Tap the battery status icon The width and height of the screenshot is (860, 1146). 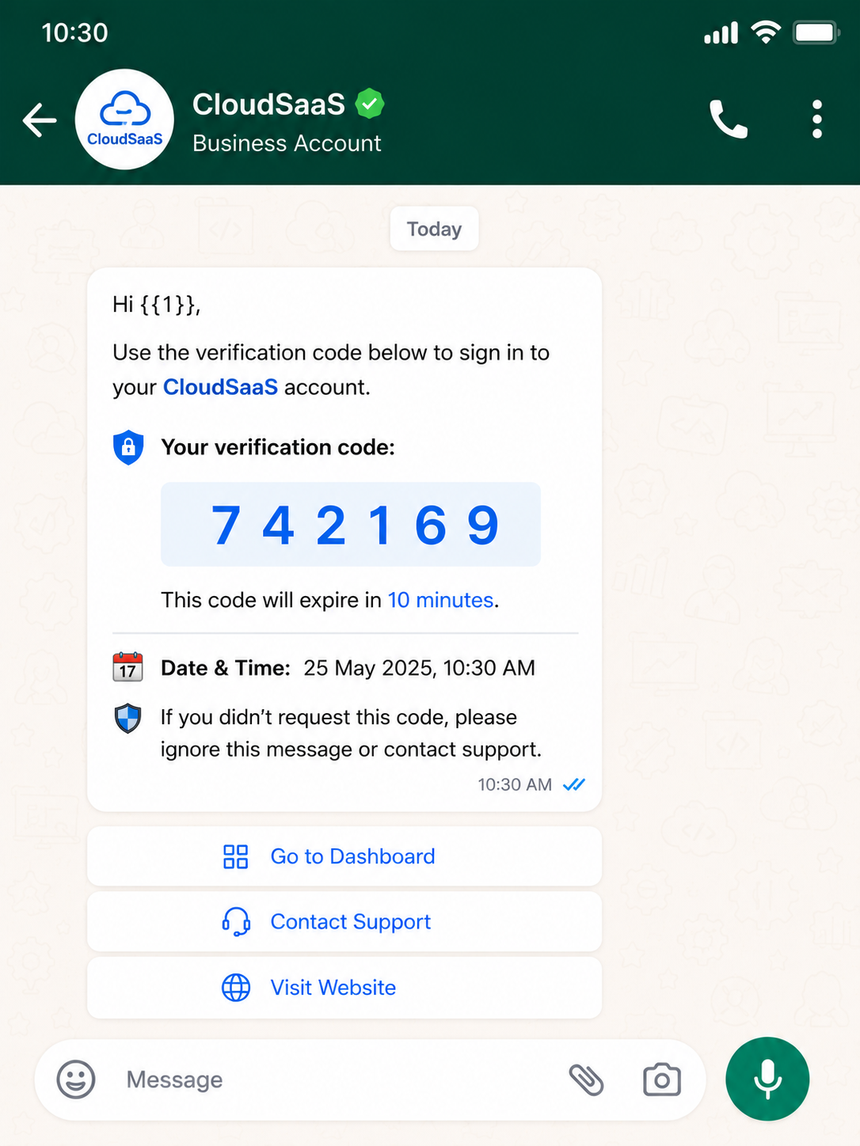pos(816,33)
